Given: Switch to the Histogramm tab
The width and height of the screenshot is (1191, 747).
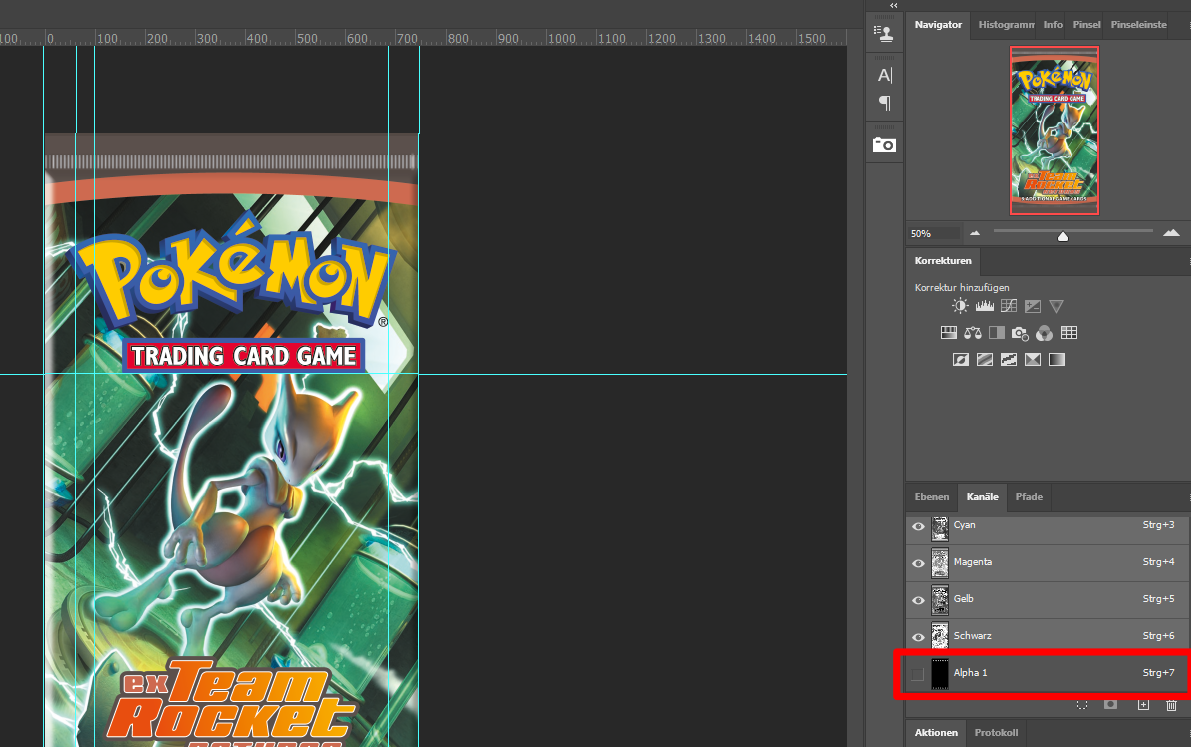Looking at the screenshot, I should click(1006, 25).
